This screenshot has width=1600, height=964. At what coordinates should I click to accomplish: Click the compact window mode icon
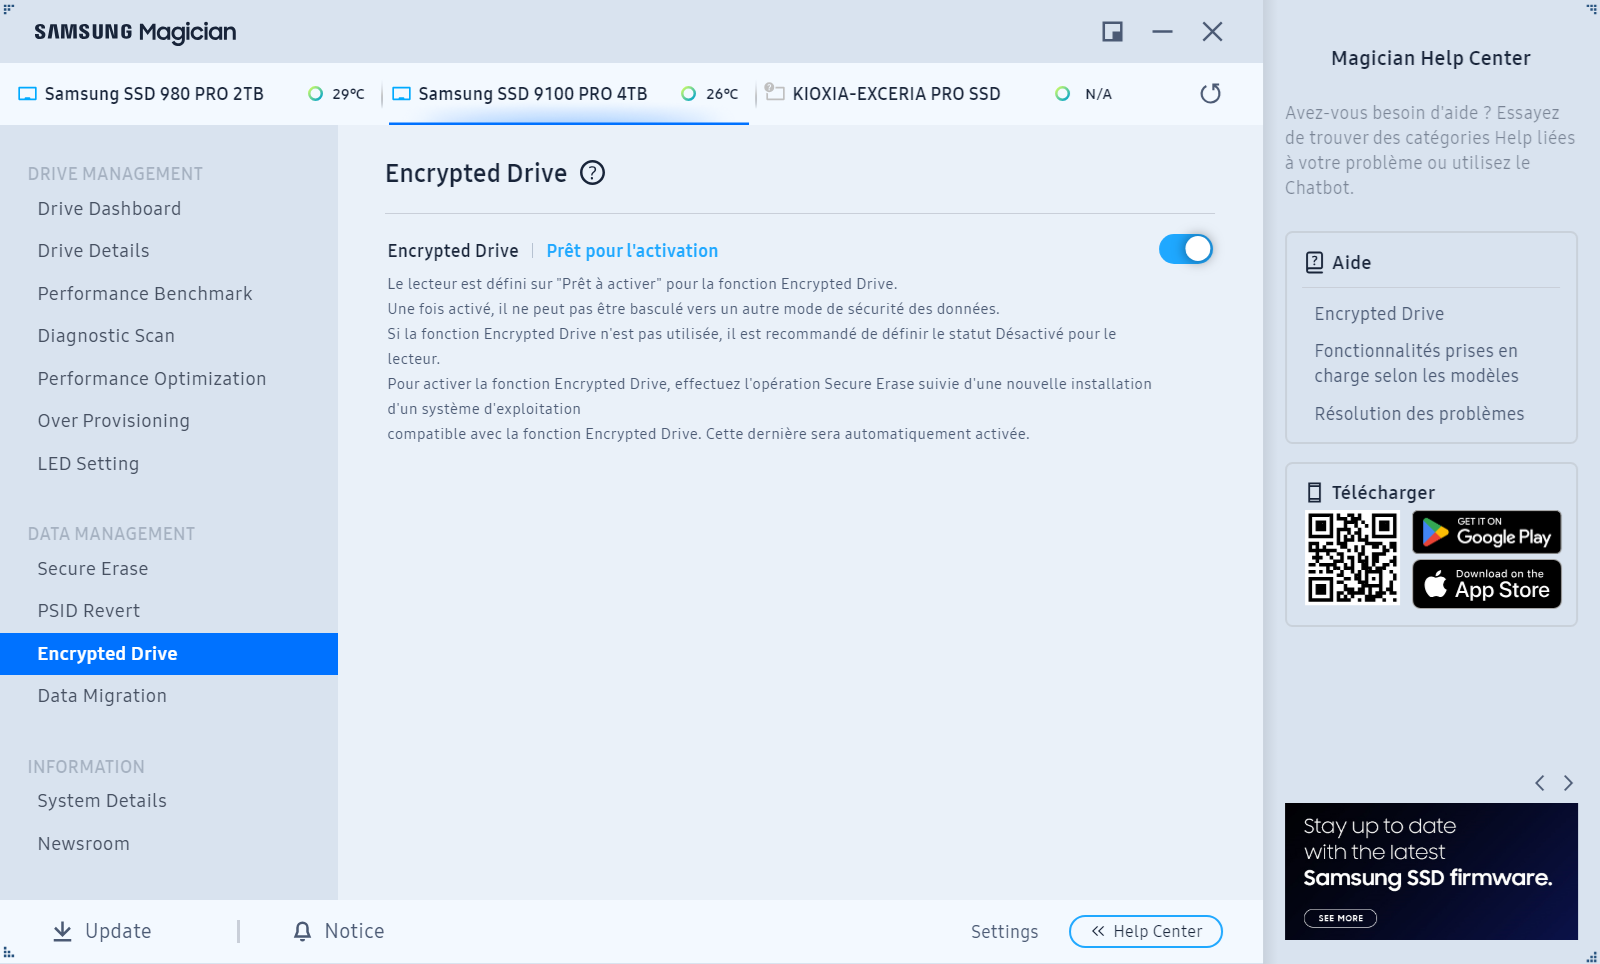[1112, 32]
